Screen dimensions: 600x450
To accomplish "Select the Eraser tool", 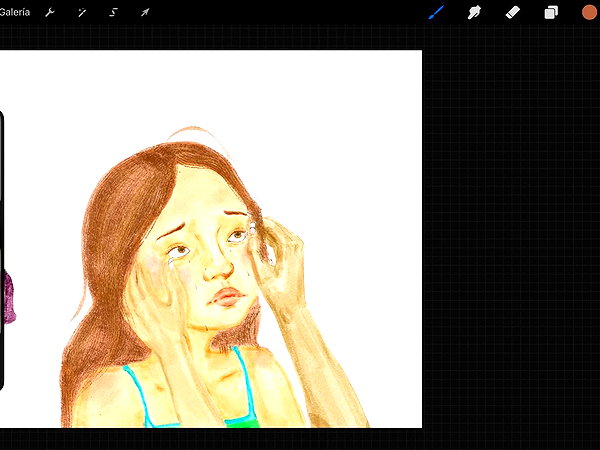I will 513,12.
